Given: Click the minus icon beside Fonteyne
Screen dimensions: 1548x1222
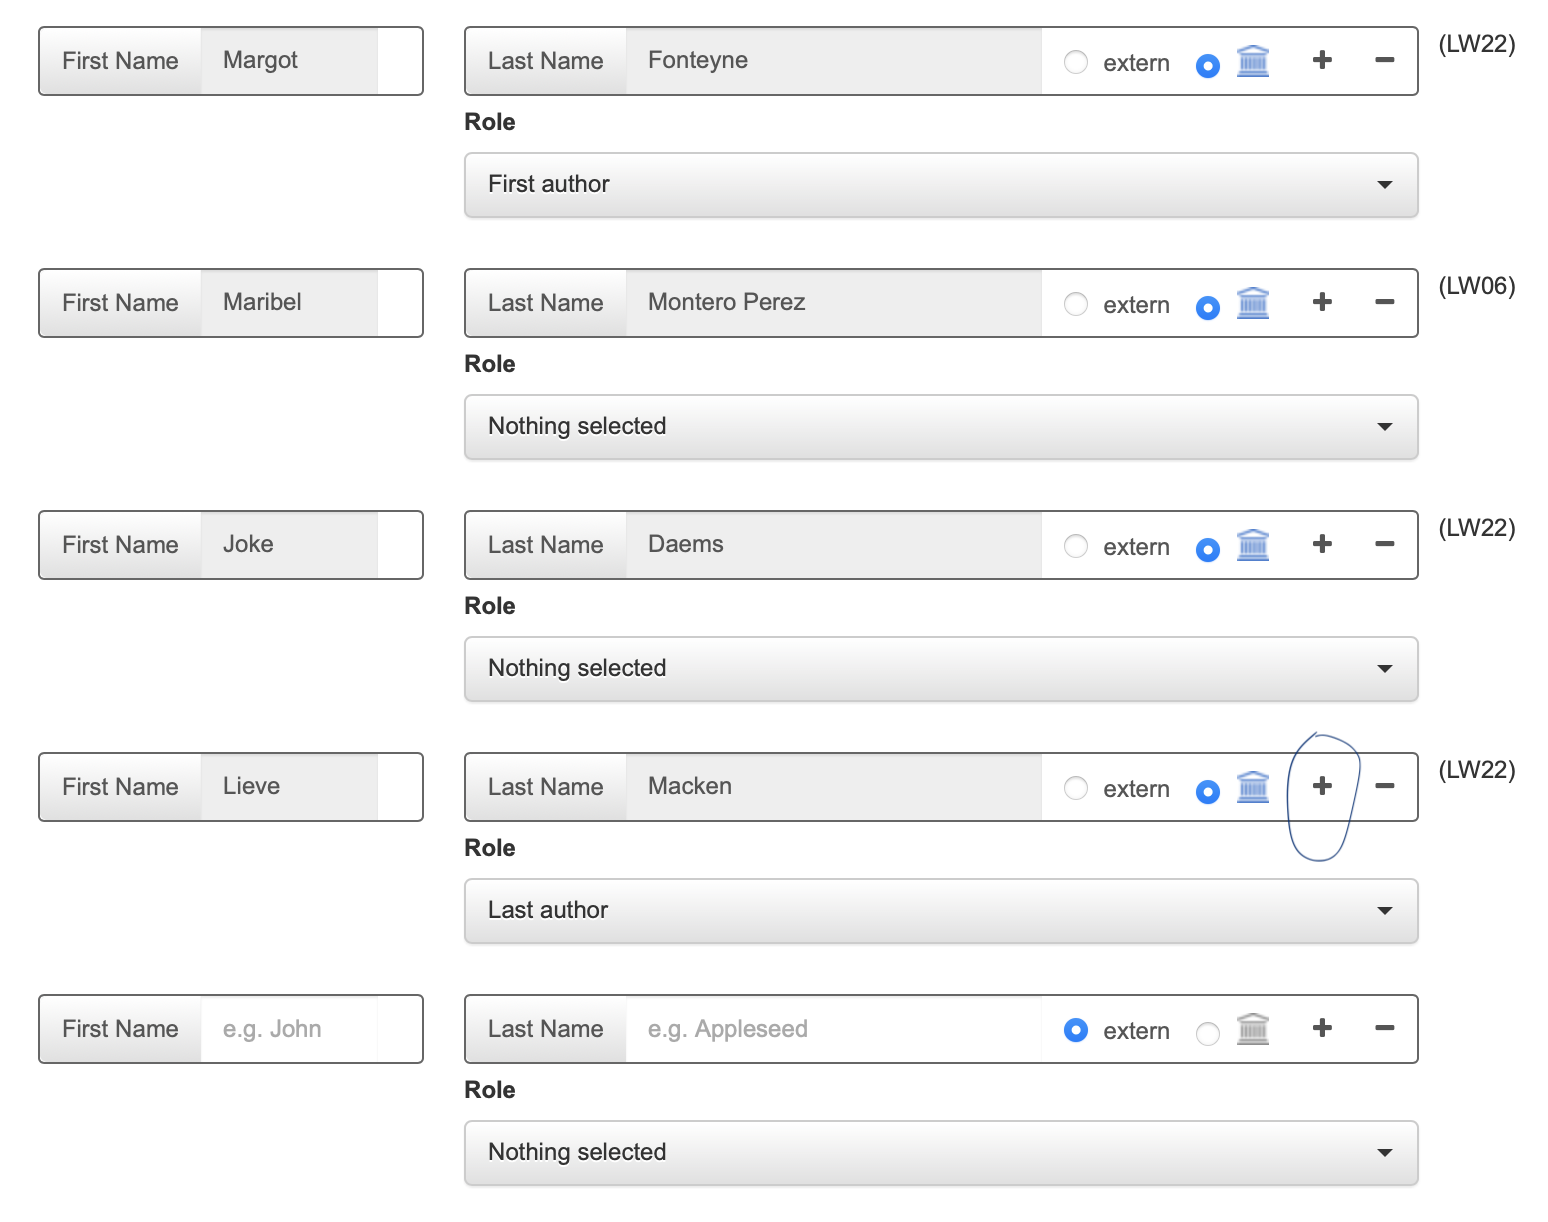Looking at the screenshot, I should click(1385, 60).
